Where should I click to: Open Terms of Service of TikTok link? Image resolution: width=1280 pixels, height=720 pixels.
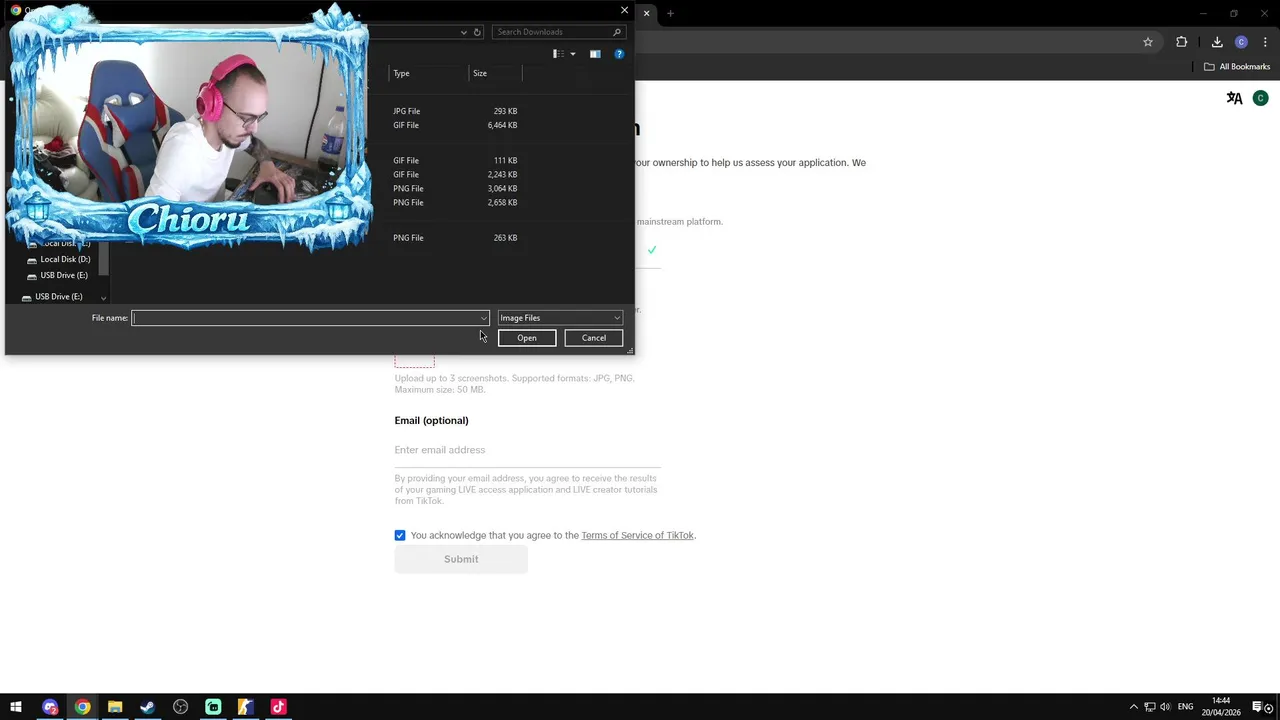click(x=637, y=535)
